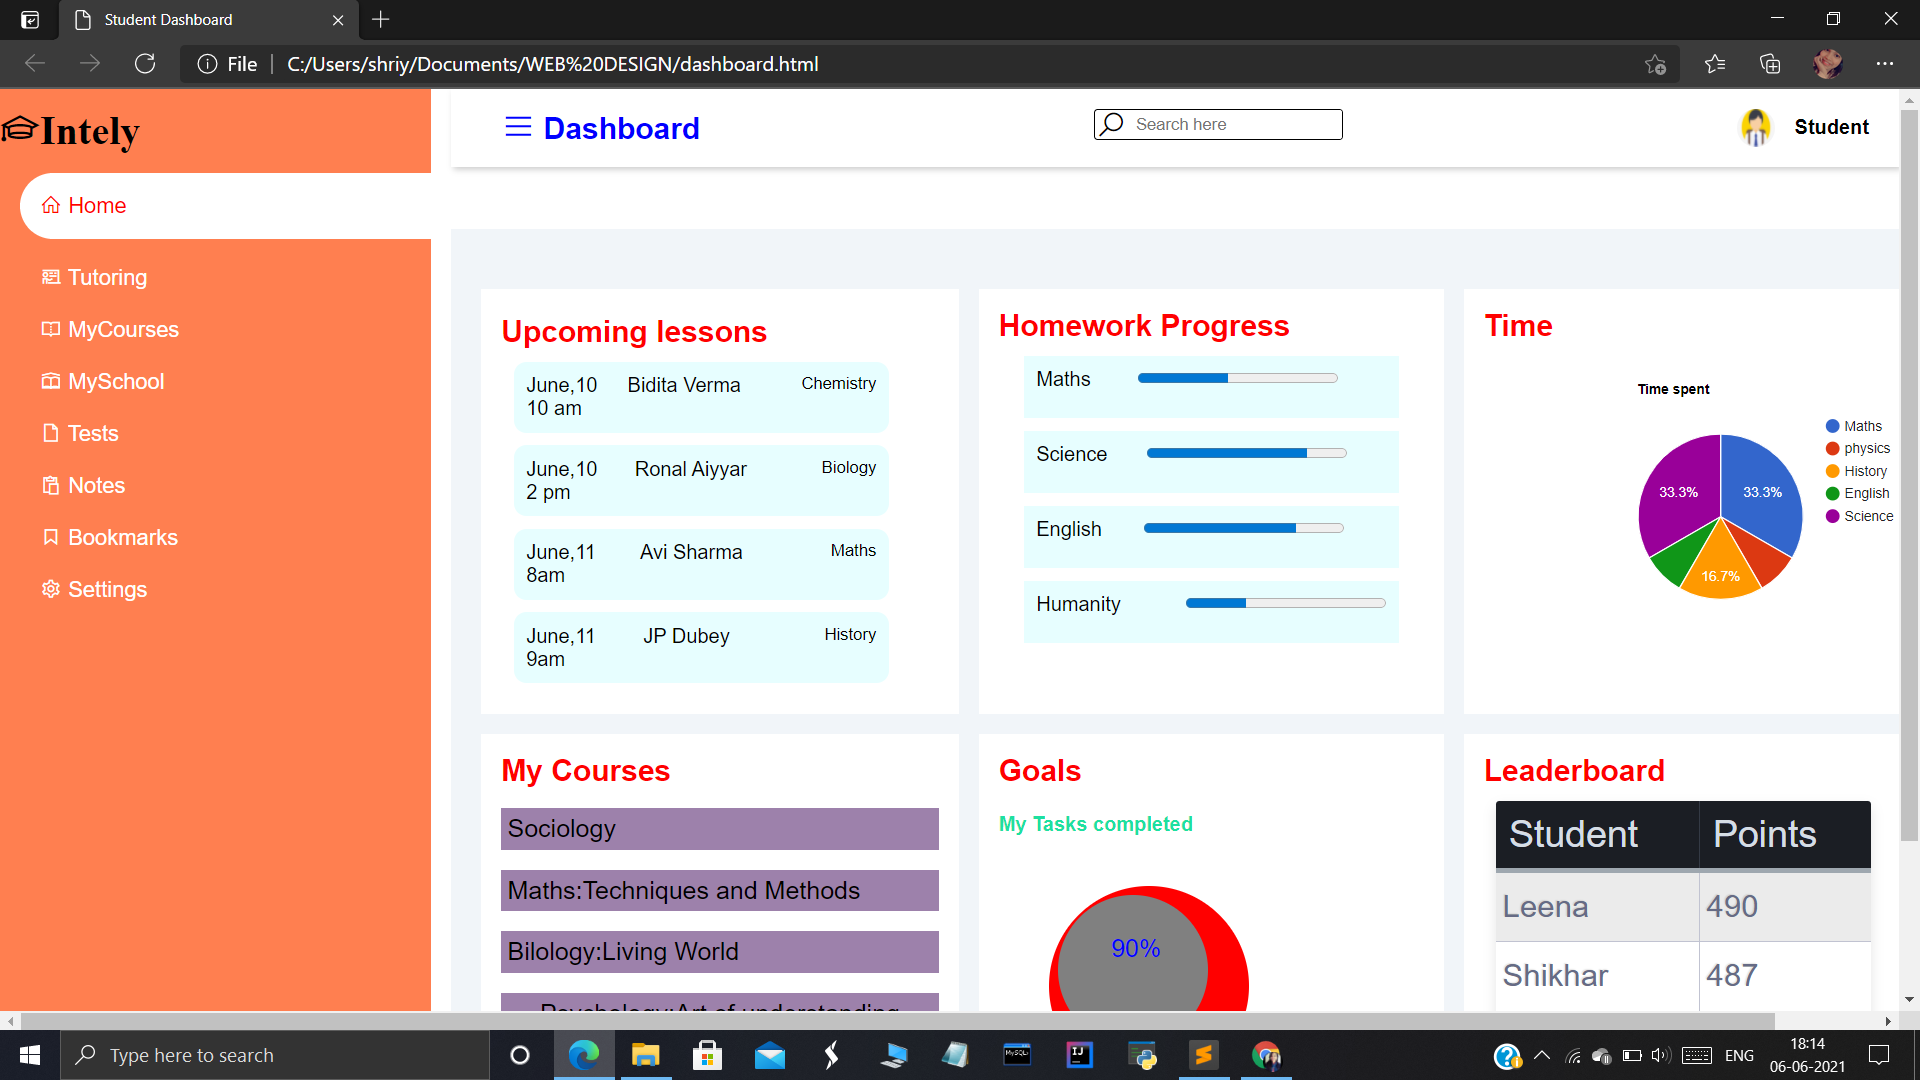
Task: Open the browser's more options menu
Action: point(1886,63)
